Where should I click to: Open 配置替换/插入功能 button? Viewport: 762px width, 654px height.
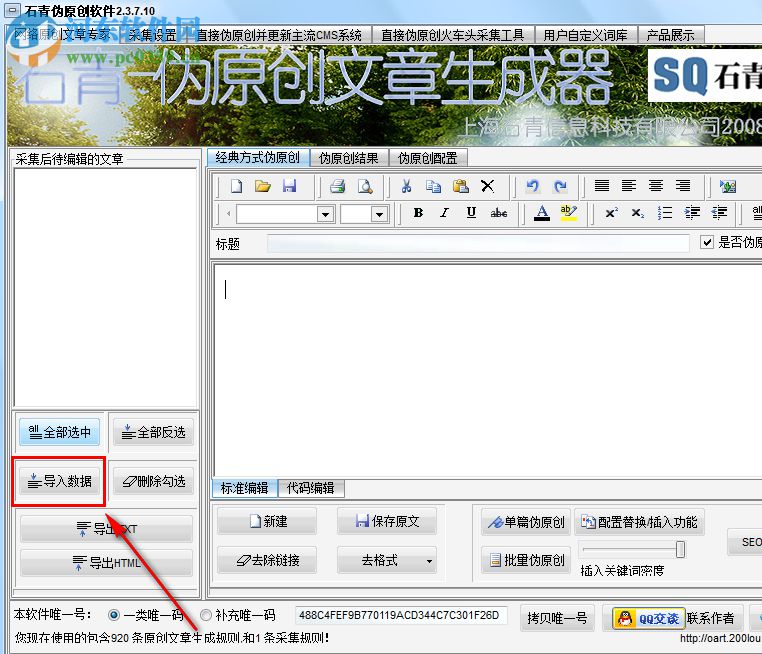click(639, 522)
